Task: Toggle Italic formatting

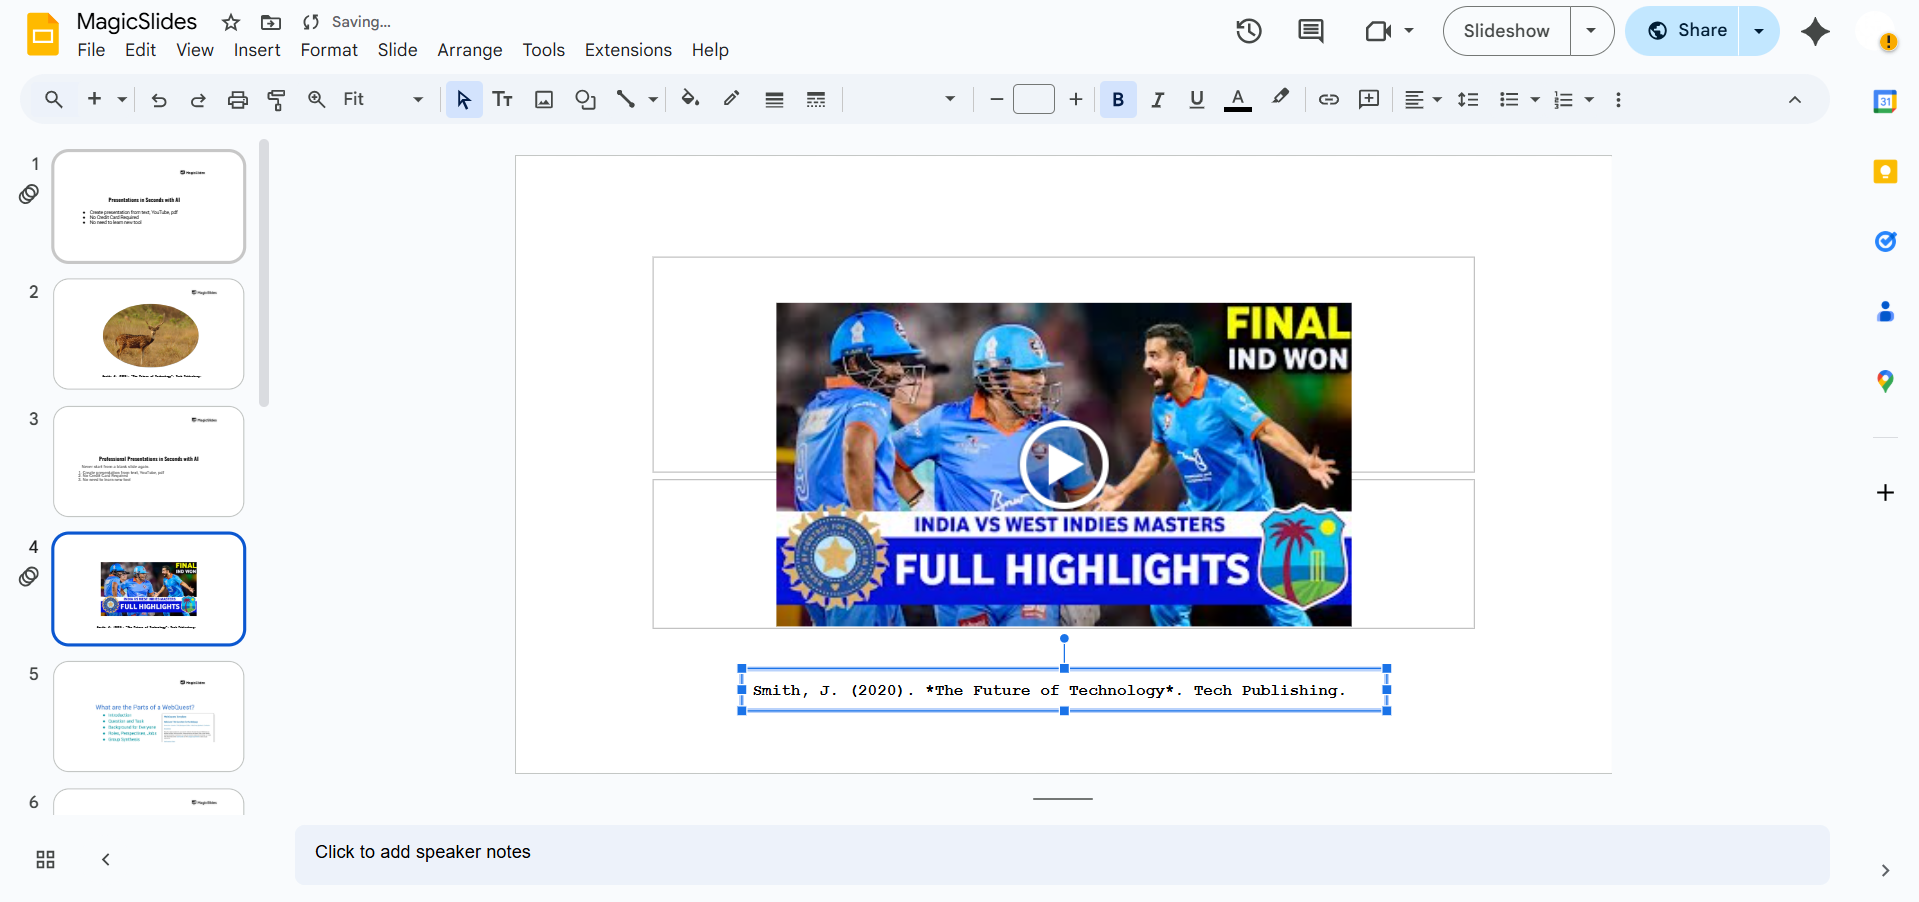Action: pos(1157,99)
